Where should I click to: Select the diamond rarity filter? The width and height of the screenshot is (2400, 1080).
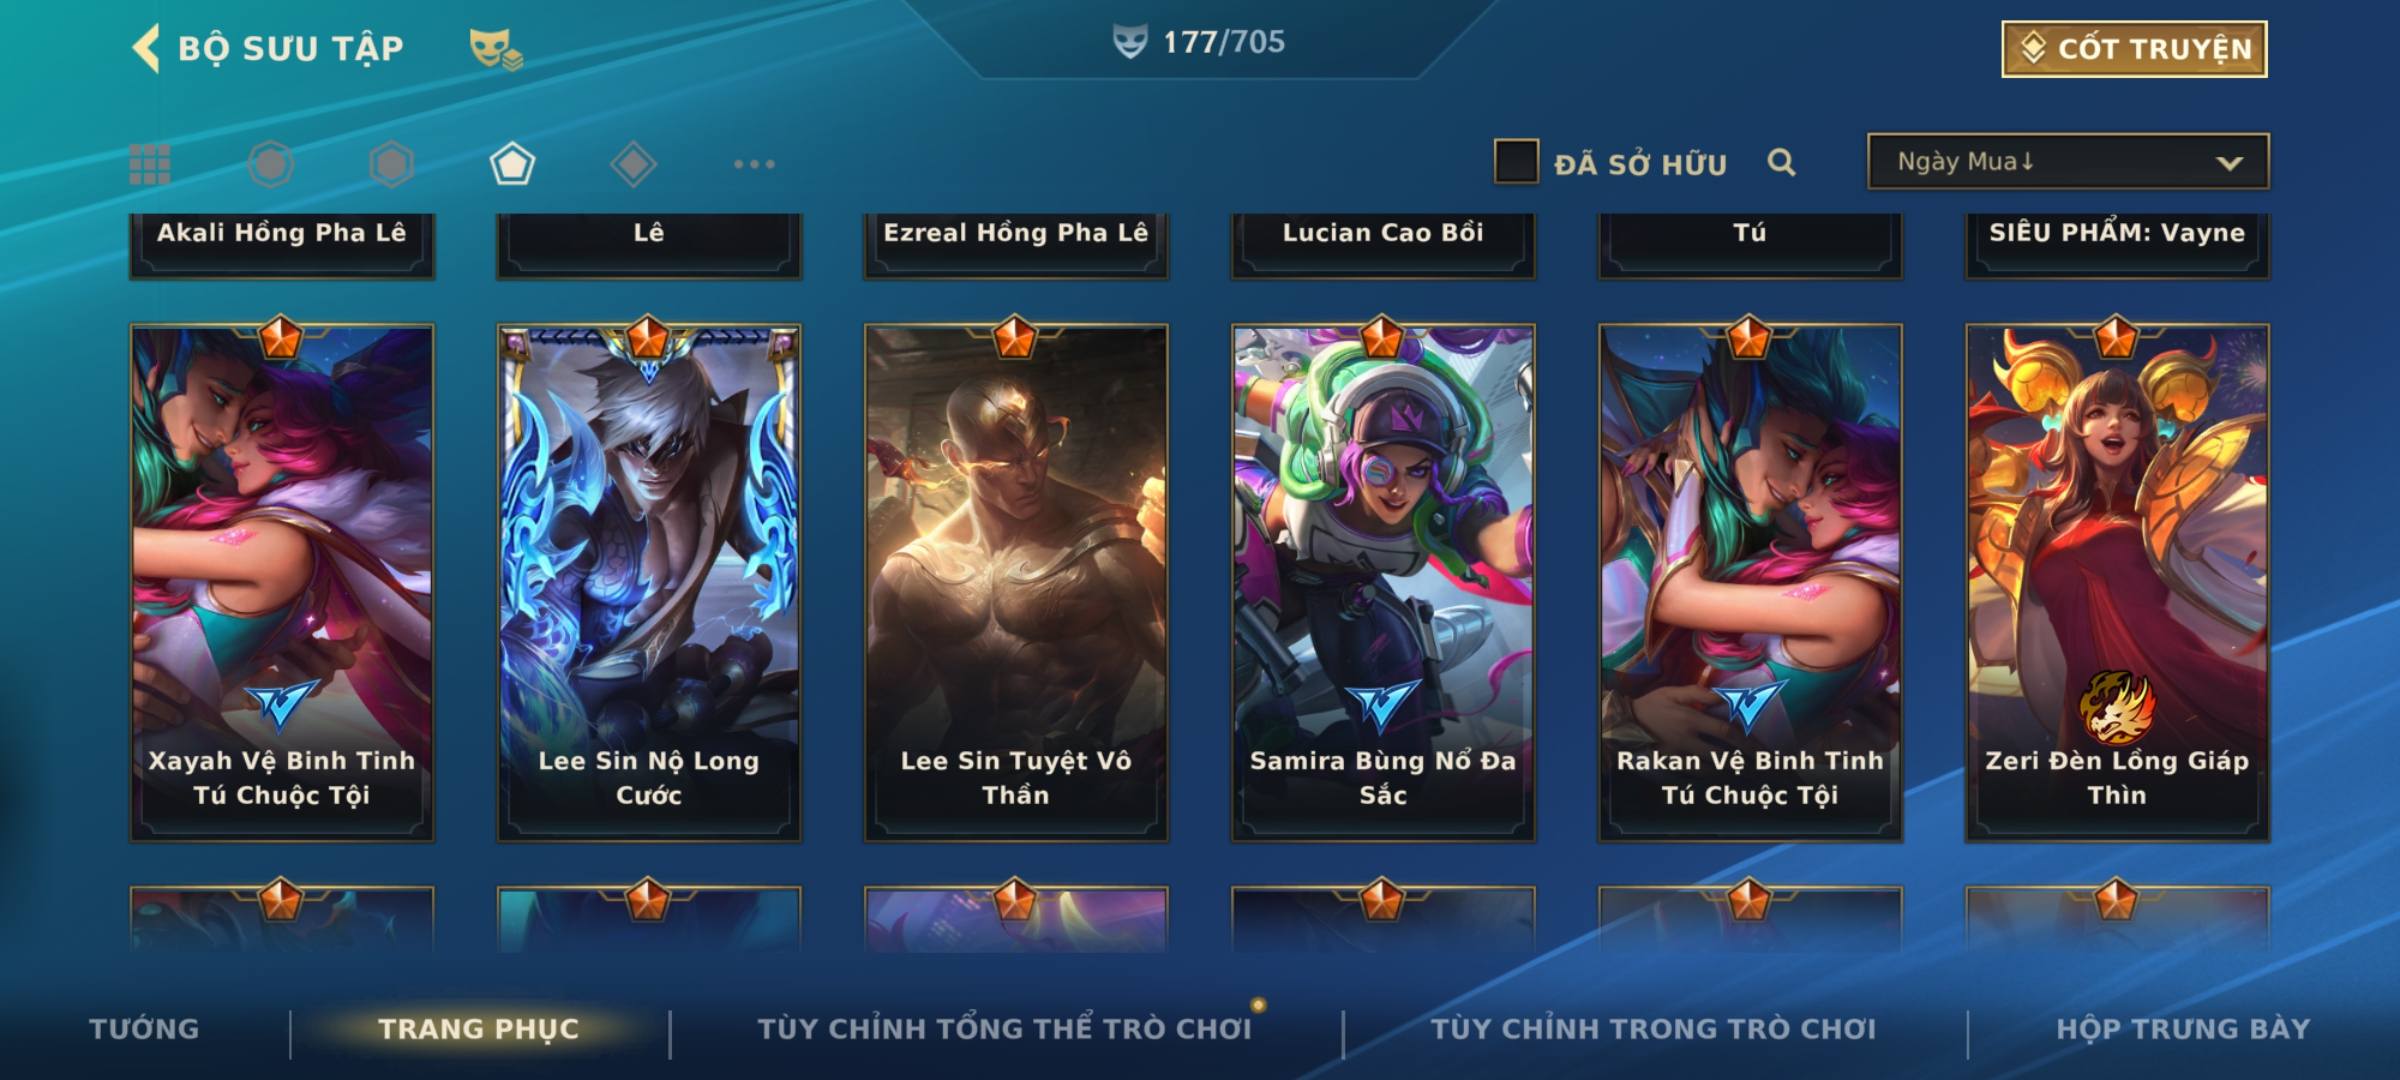633,164
